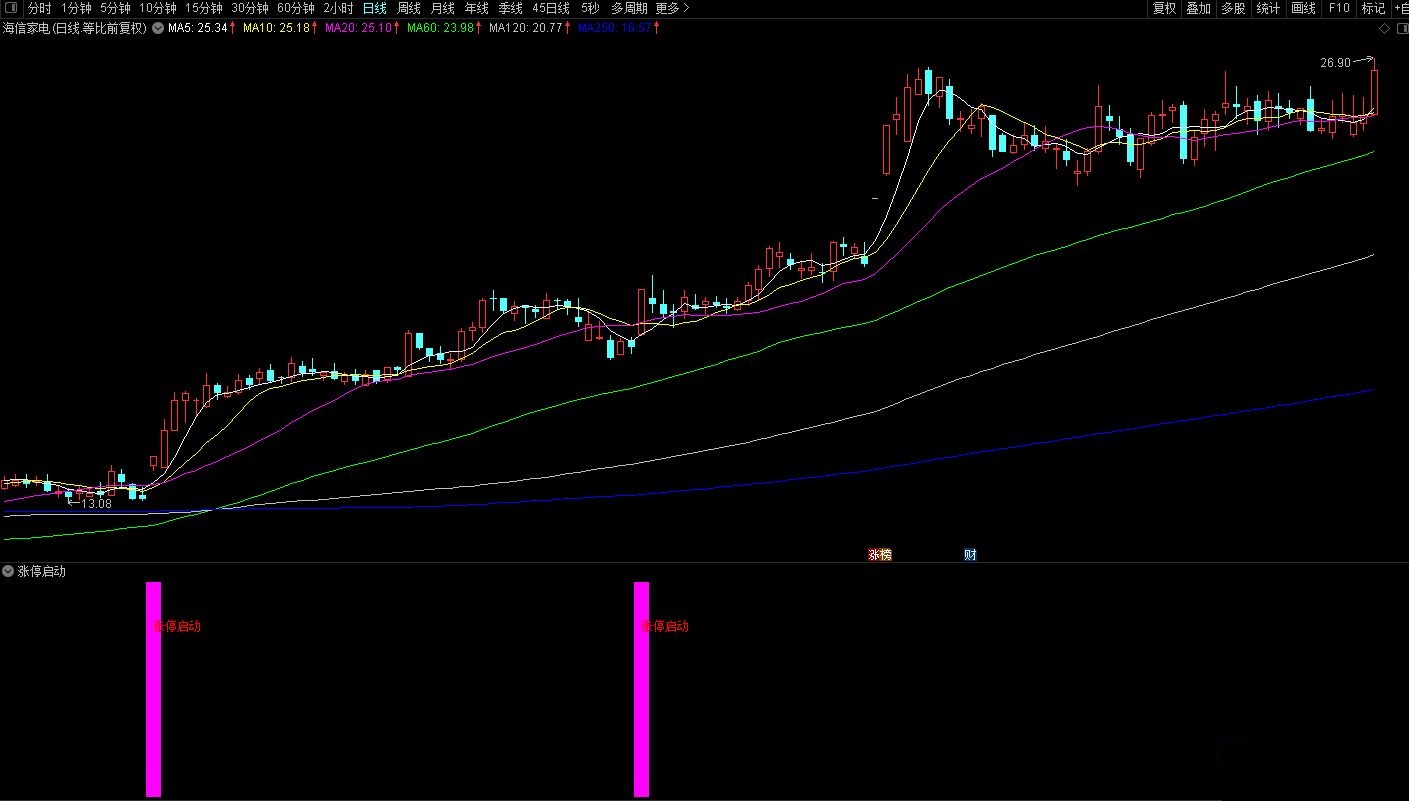Switch to 周线 weekly chart
The height and width of the screenshot is (801, 1409).
pyautogui.click(x=409, y=8)
